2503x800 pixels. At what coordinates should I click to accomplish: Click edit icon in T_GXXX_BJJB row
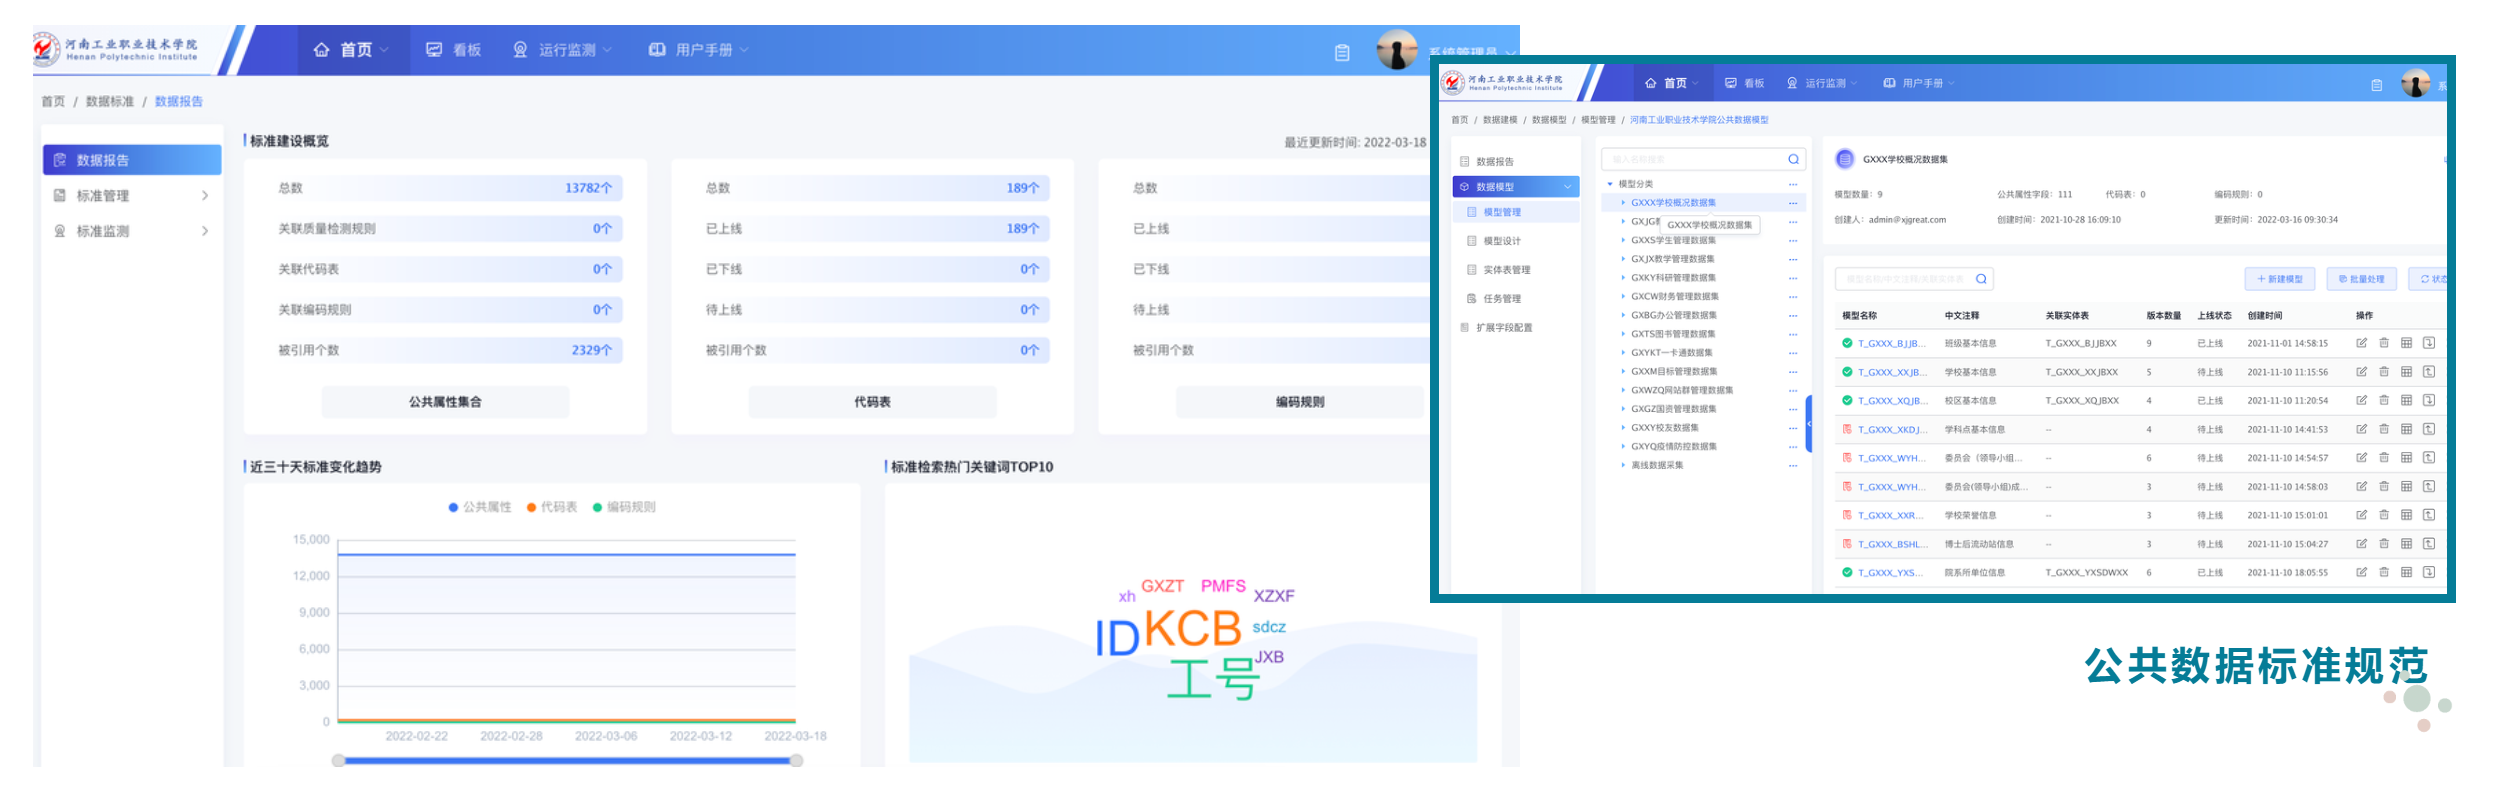pos(2361,343)
